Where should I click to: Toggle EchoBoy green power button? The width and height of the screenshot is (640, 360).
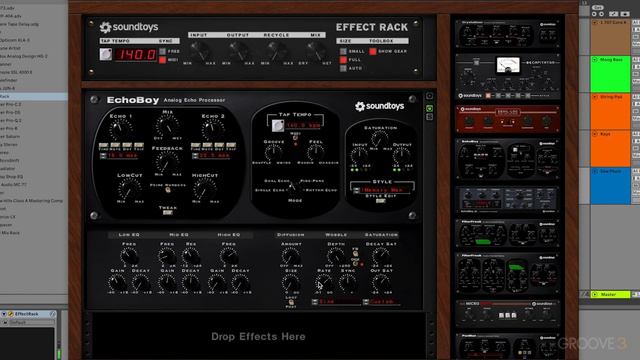click(x=429, y=109)
